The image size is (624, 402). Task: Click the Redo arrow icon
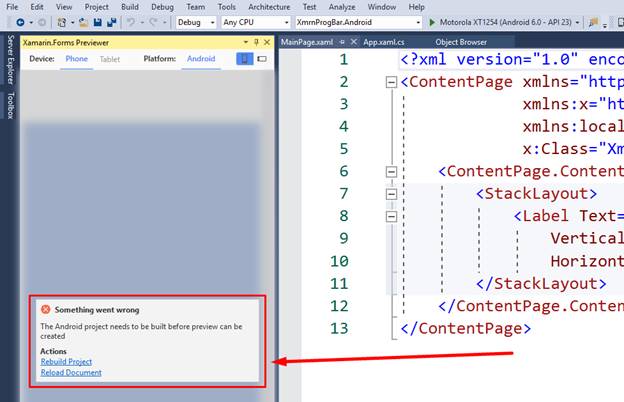pyautogui.click(x=153, y=22)
